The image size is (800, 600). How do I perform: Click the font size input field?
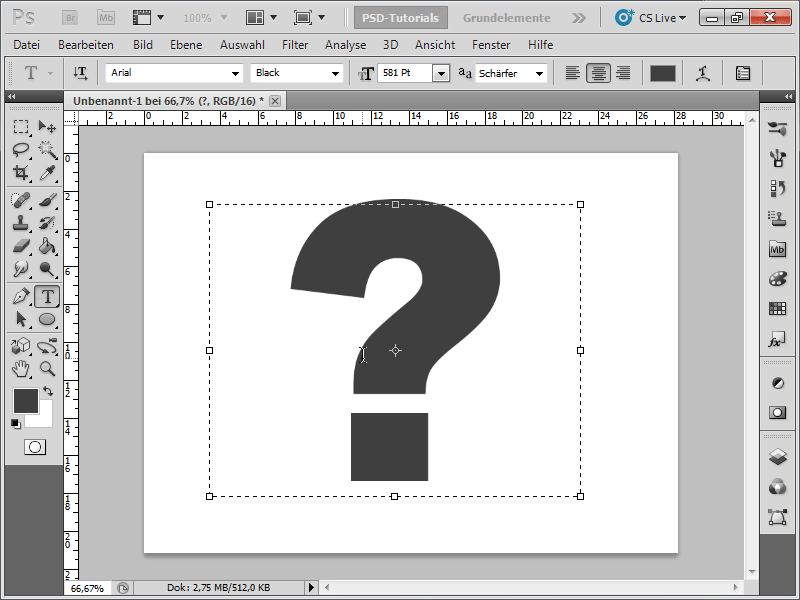(x=406, y=73)
